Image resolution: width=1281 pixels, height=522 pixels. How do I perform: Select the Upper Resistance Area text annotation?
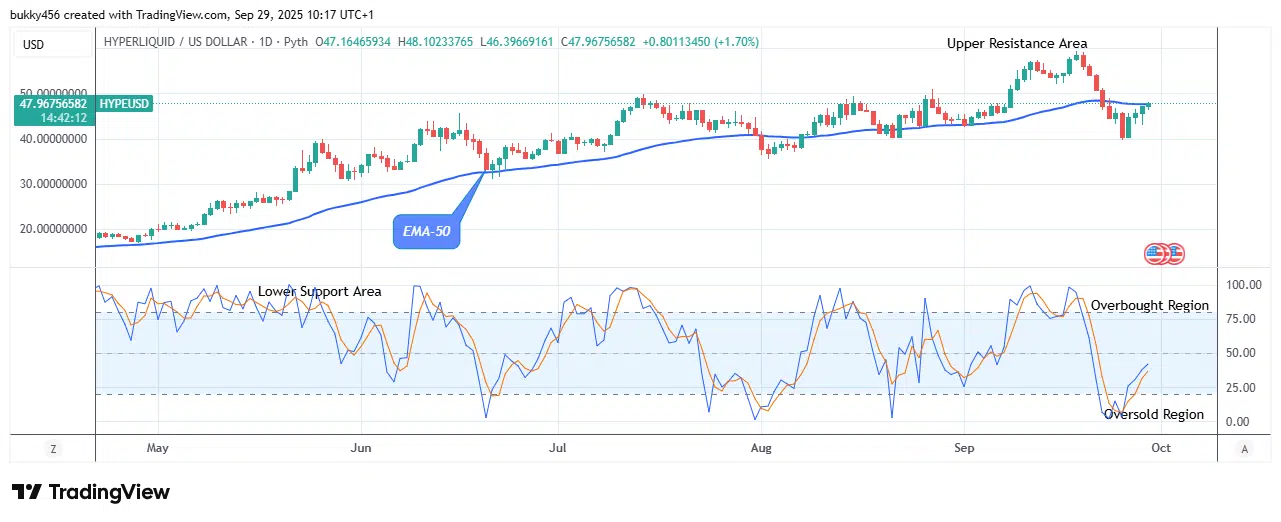coord(1017,44)
